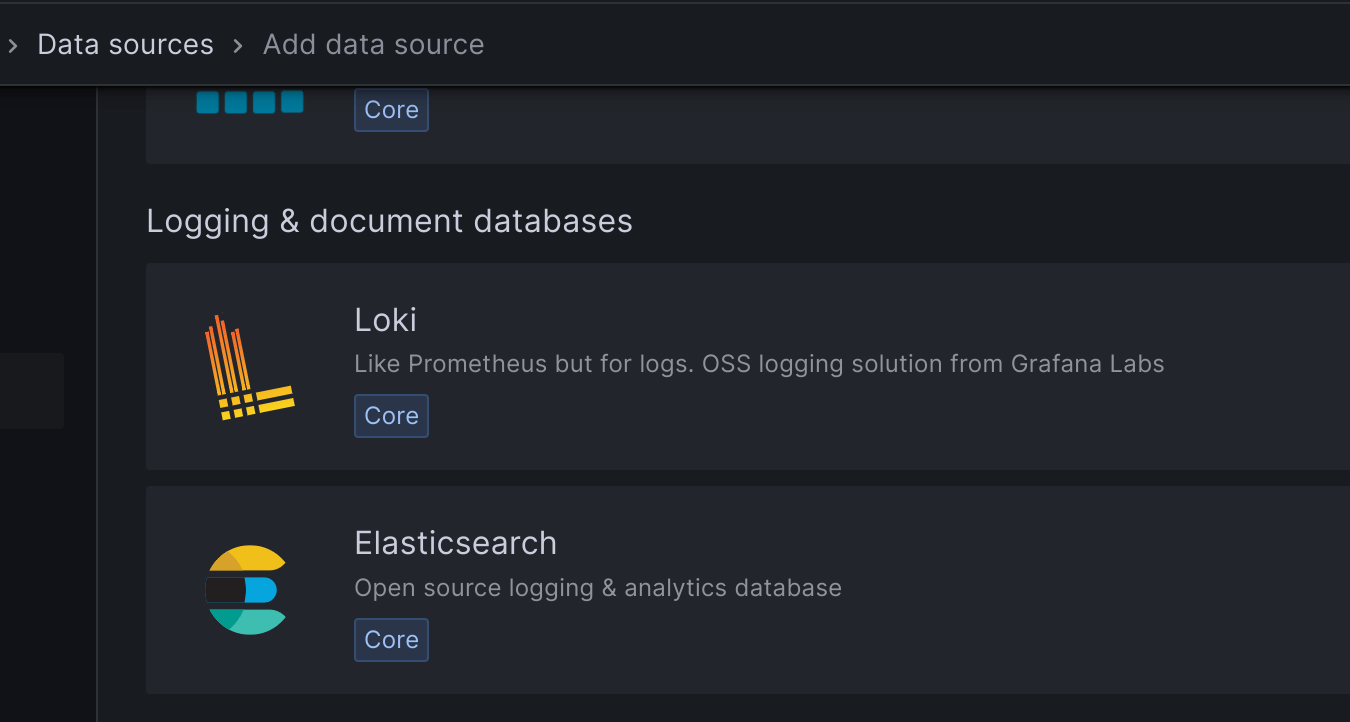Click the chevron between Data sources and Add data source
The width and height of the screenshot is (1350, 722).
[x=238, y=45]
